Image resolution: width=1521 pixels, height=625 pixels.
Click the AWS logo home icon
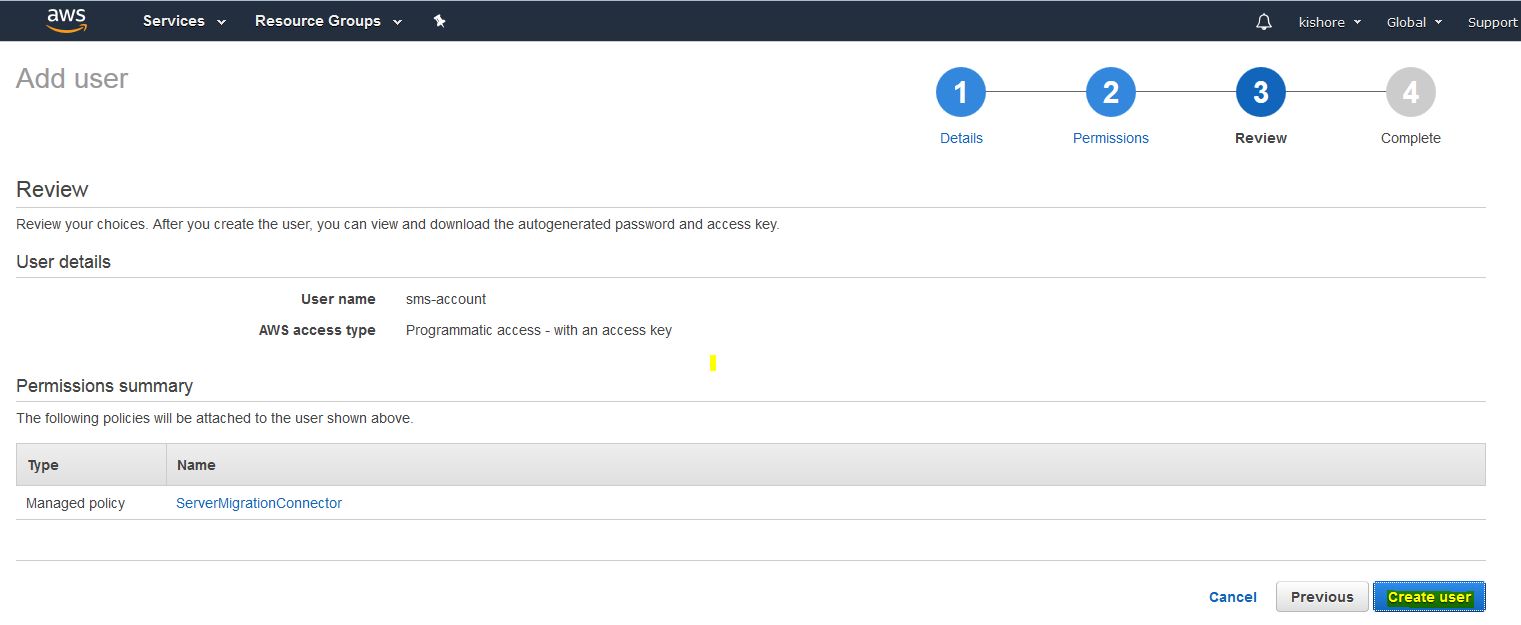coord(66,21)
